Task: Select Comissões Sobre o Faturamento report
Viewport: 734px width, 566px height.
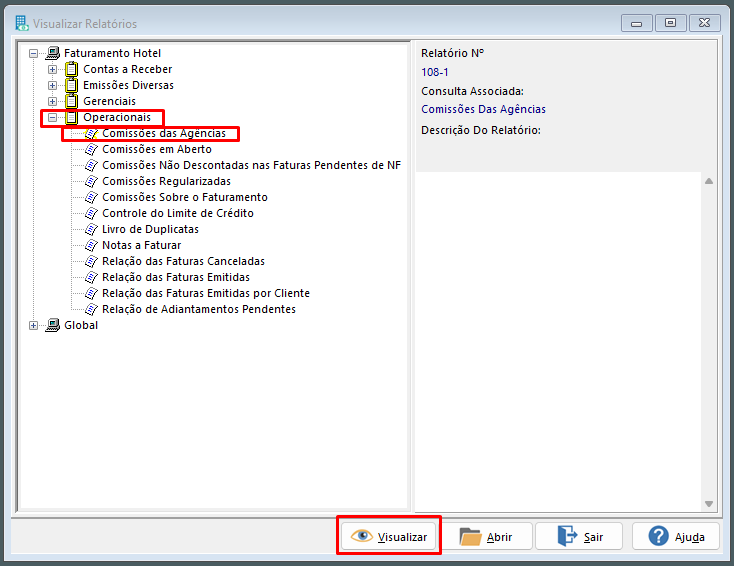Action: (x=185, y=197)
